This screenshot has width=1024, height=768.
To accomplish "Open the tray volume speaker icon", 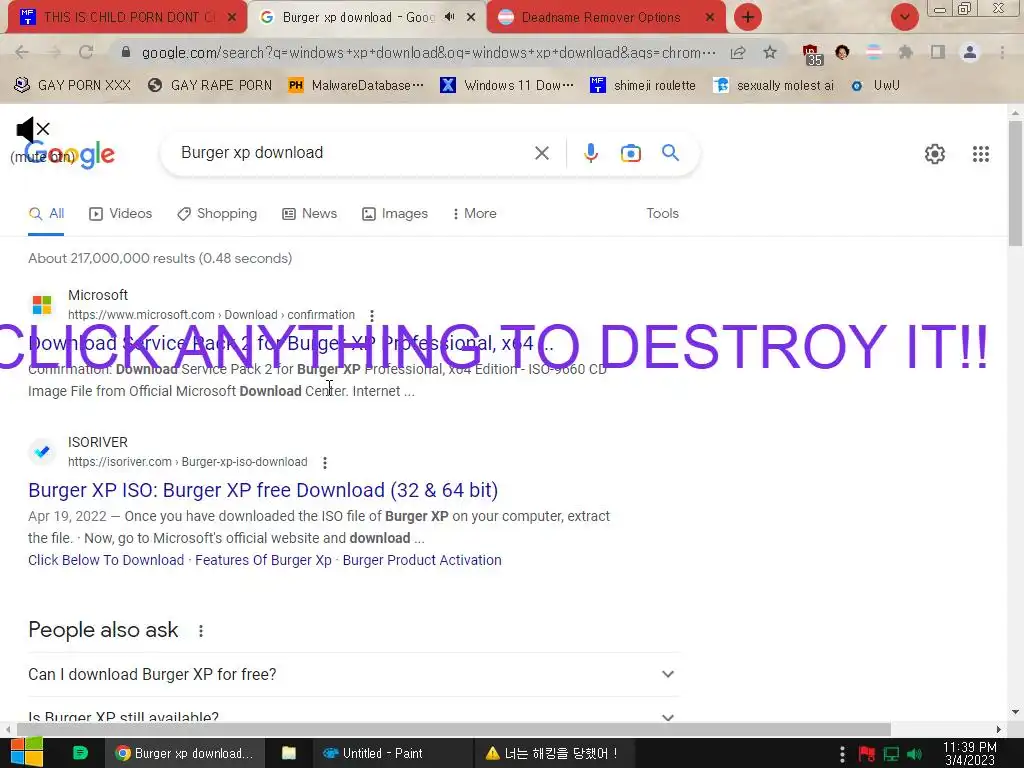I will point(914,754).
